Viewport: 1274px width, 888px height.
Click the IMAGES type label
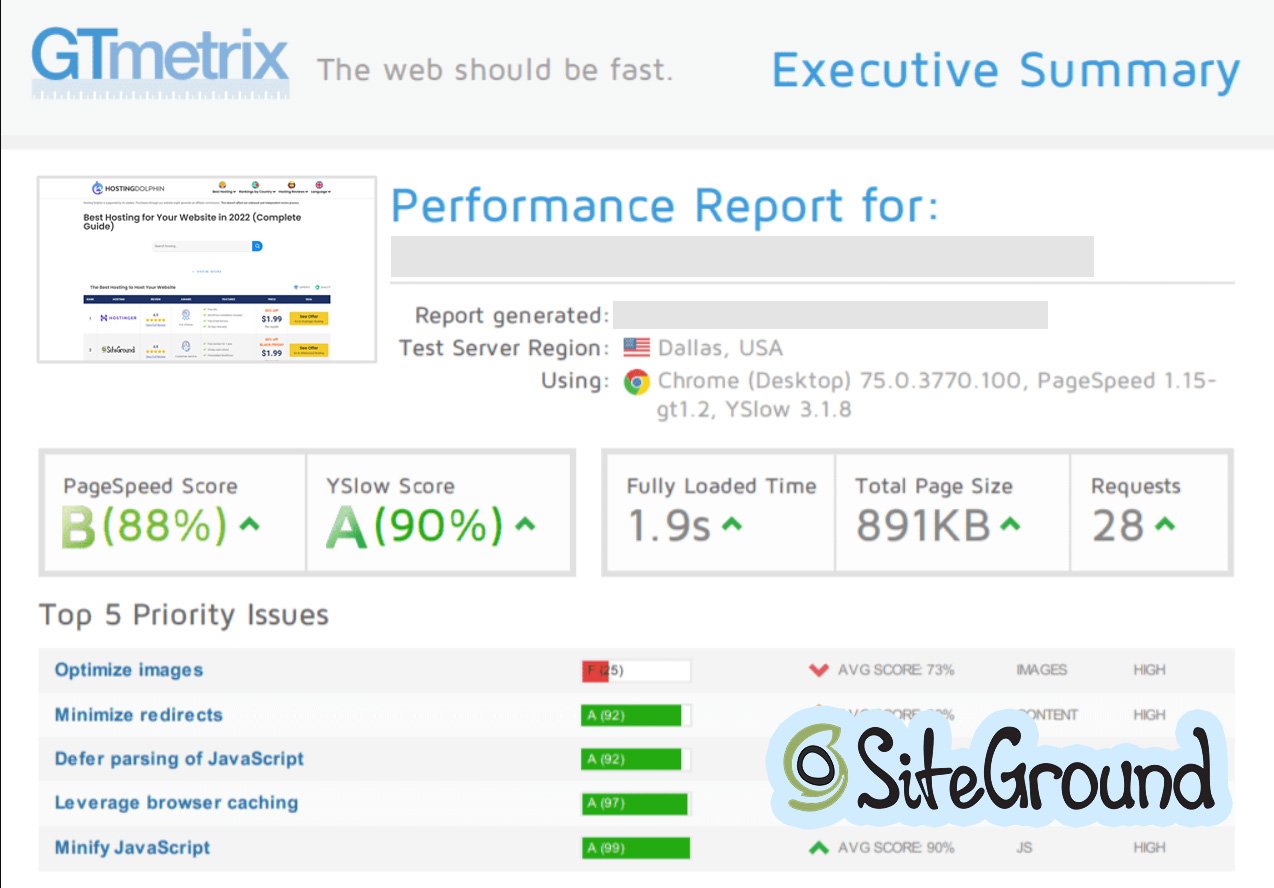tap(1042, 670)
